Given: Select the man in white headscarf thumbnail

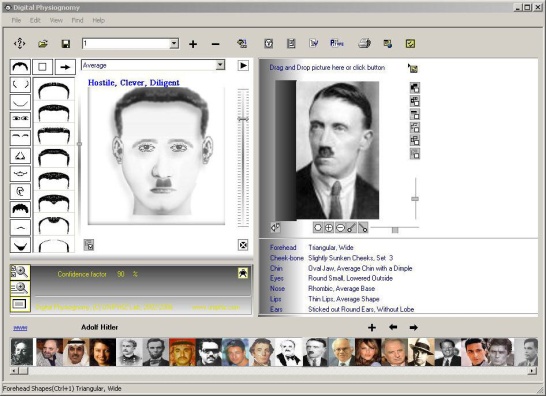Looking at the screenshot, I should coord(76,352).
